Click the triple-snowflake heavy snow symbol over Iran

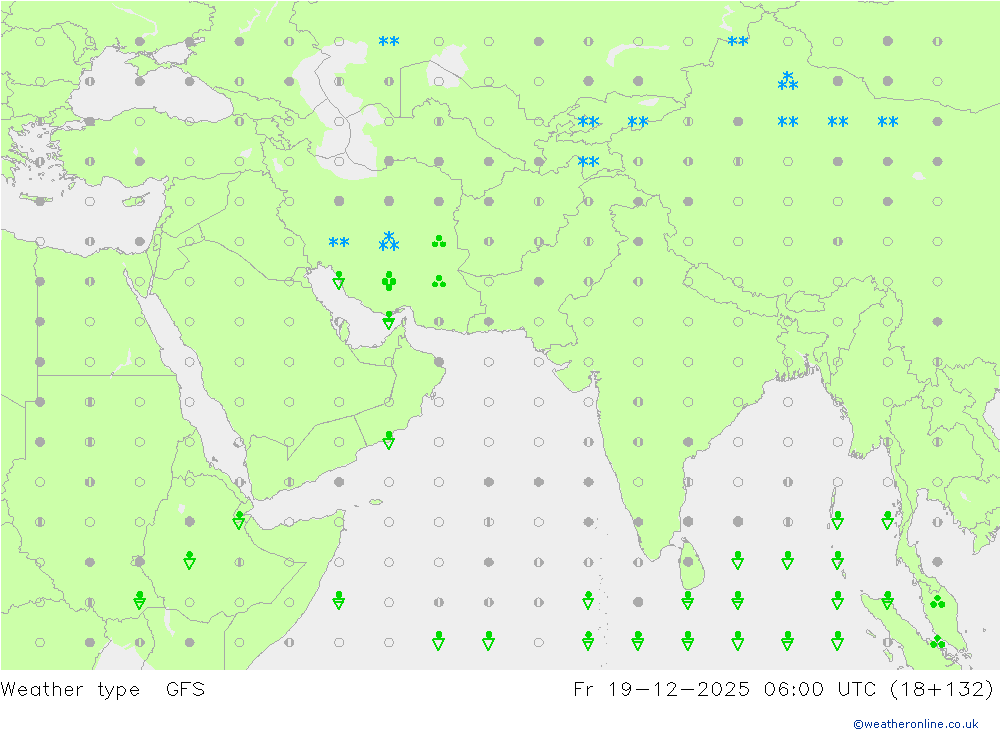pos(389,241)
